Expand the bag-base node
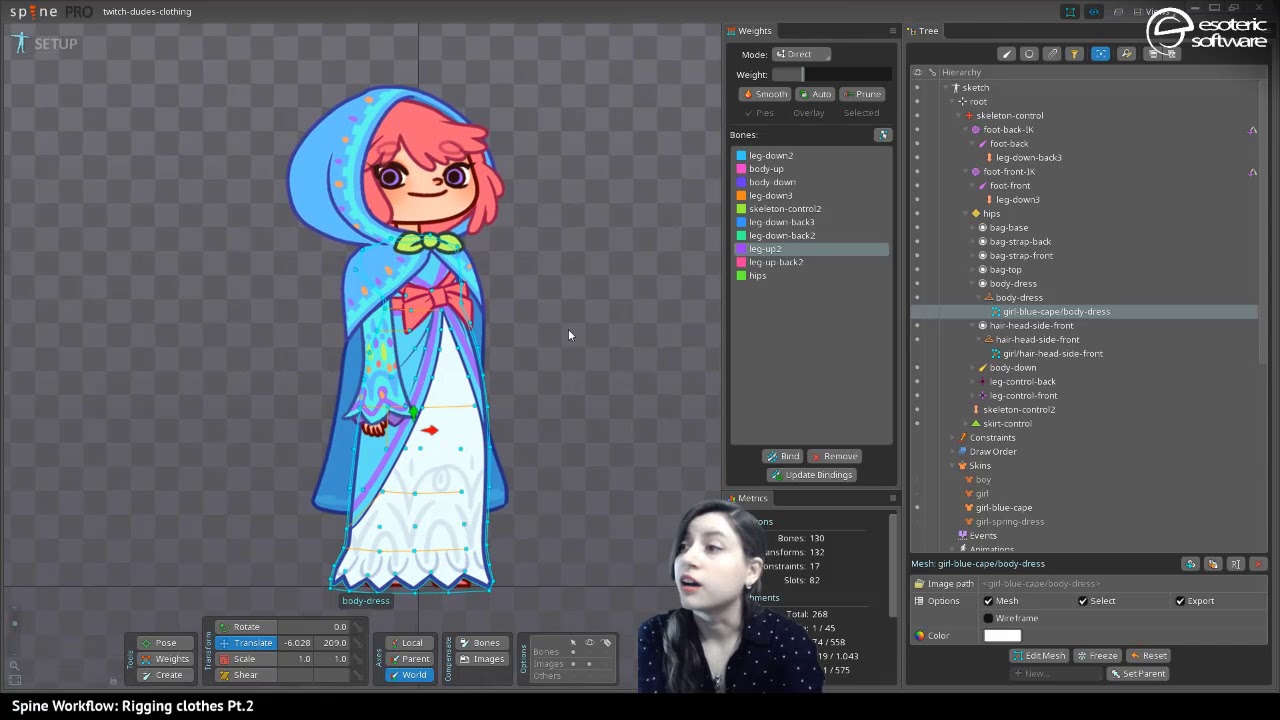 (x=972, y=228)
